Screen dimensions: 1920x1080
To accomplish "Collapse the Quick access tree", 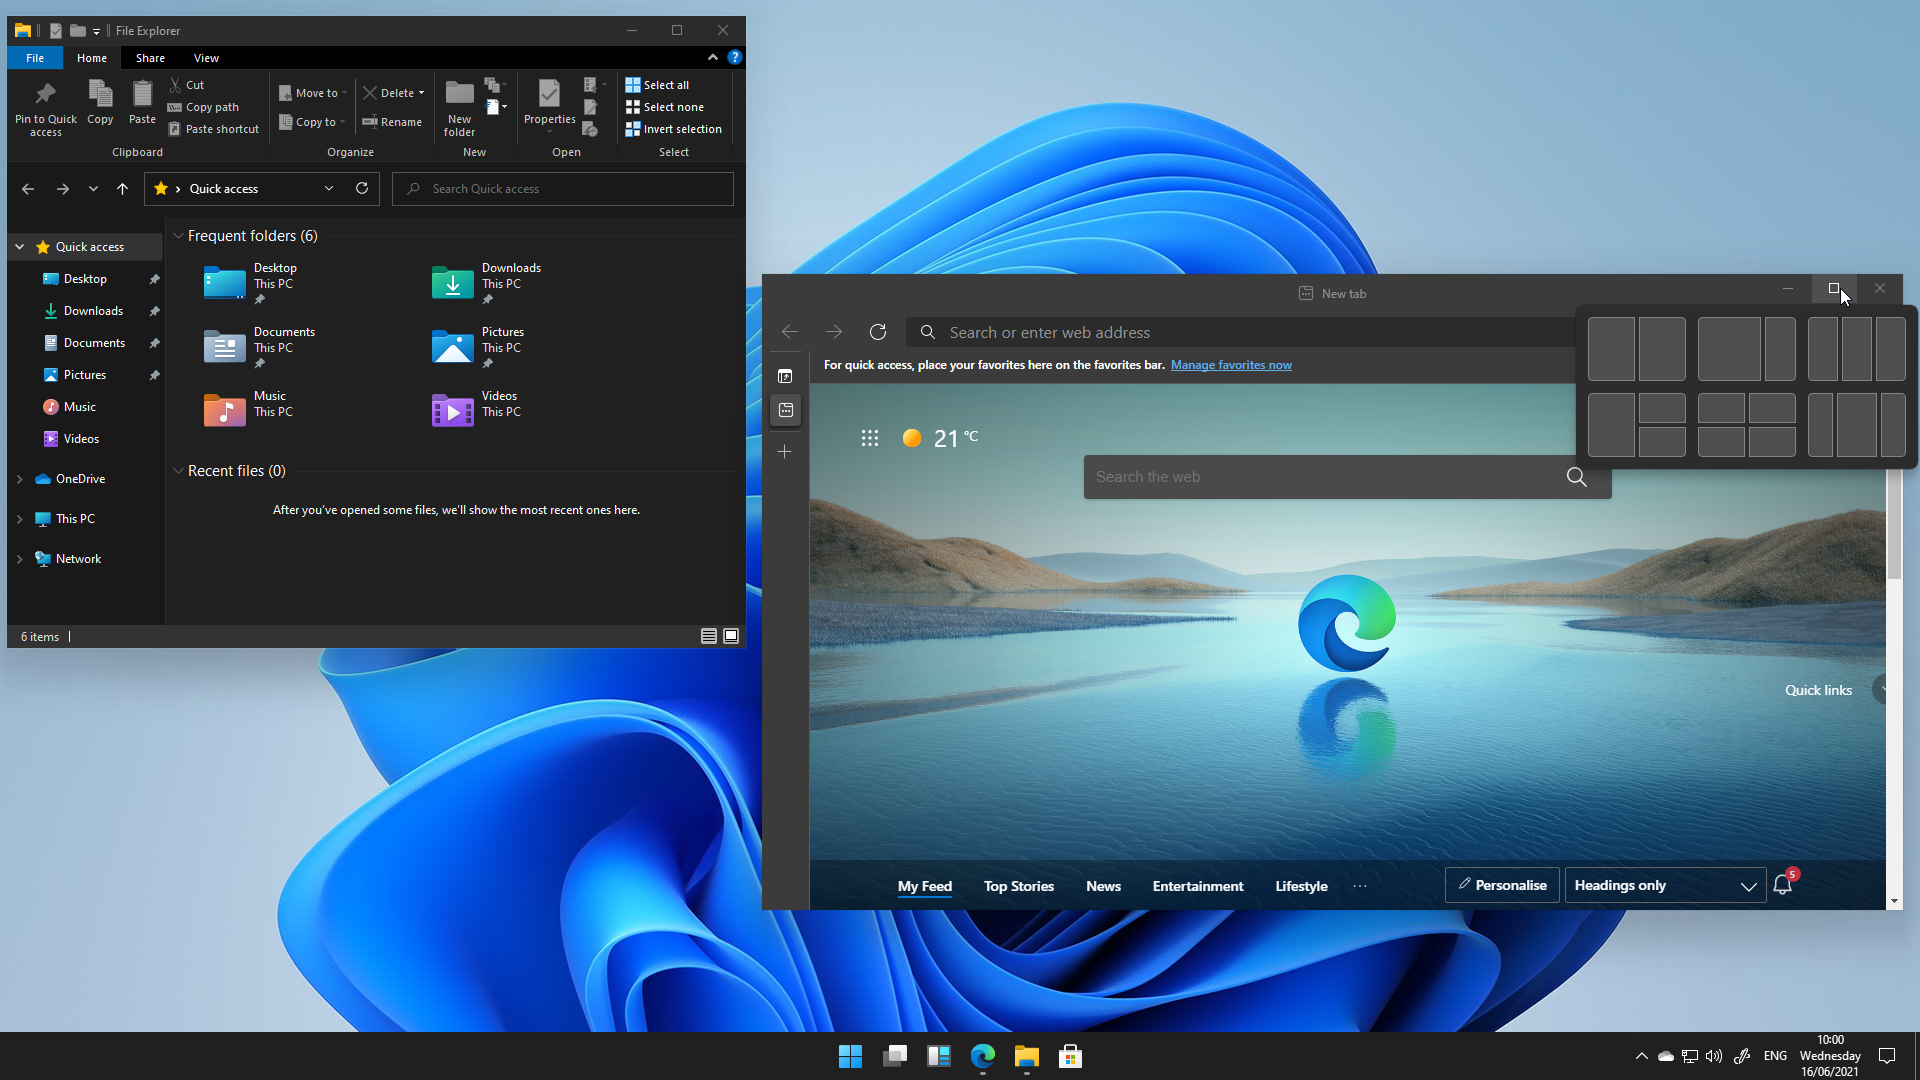I will (x=20, y=246).
